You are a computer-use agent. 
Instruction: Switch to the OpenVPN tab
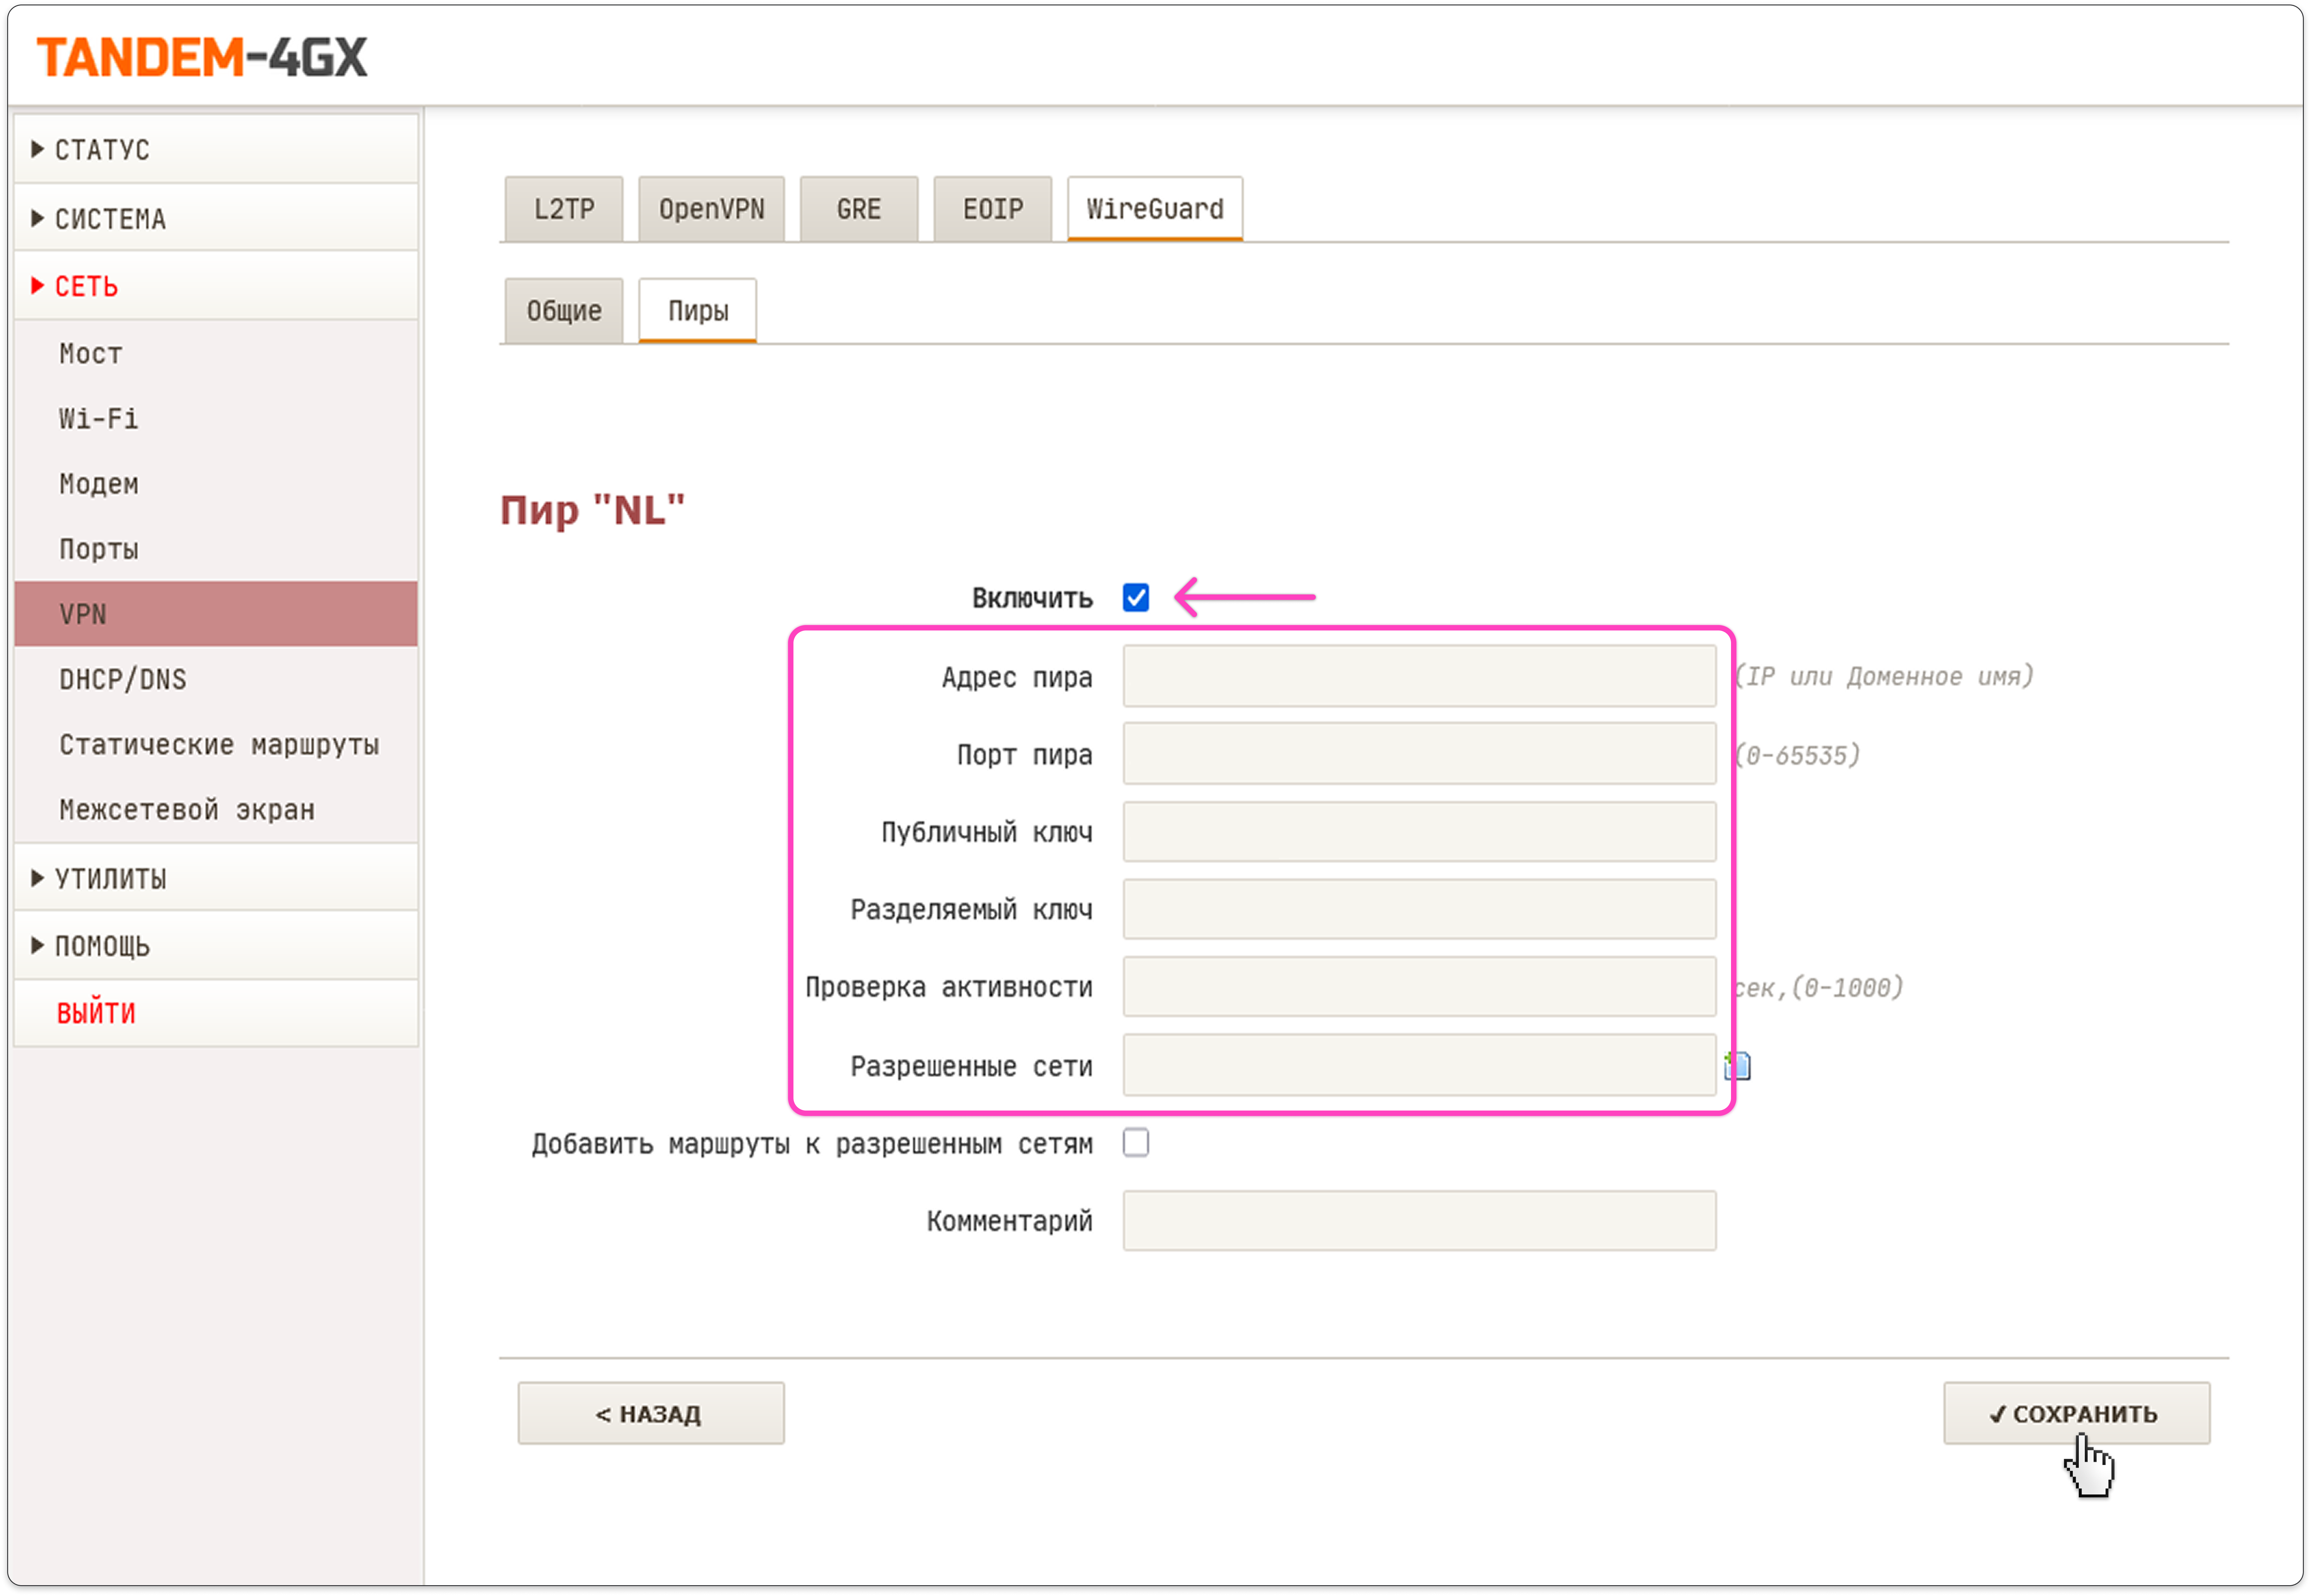click(x=711, y=209)
